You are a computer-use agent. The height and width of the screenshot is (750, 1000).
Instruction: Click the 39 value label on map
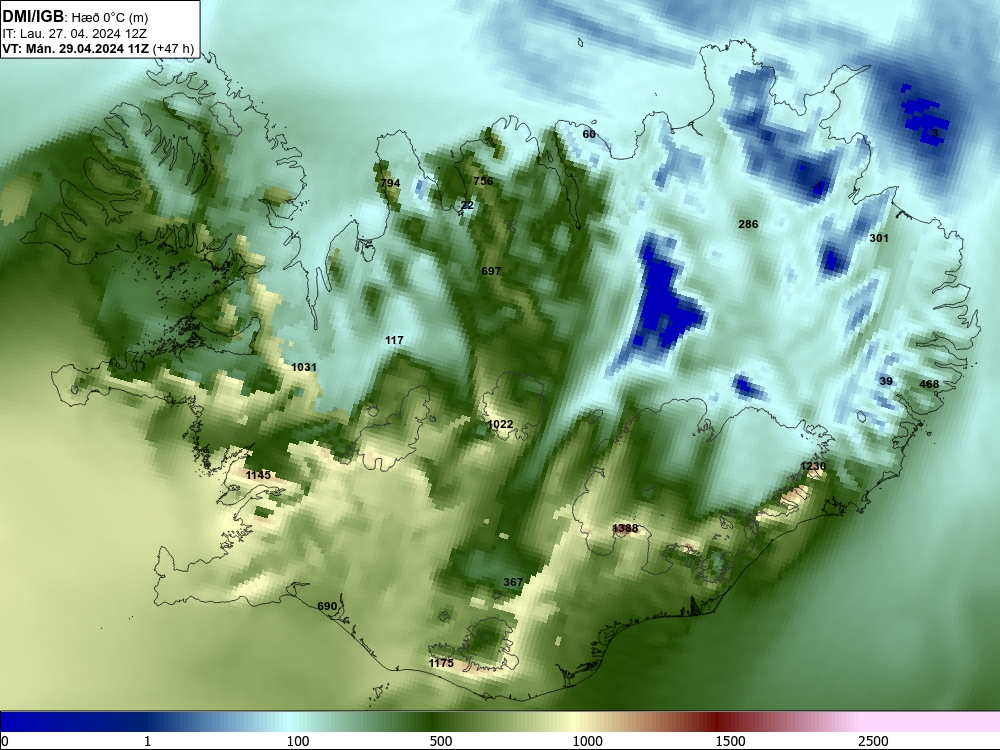point(886,381)
